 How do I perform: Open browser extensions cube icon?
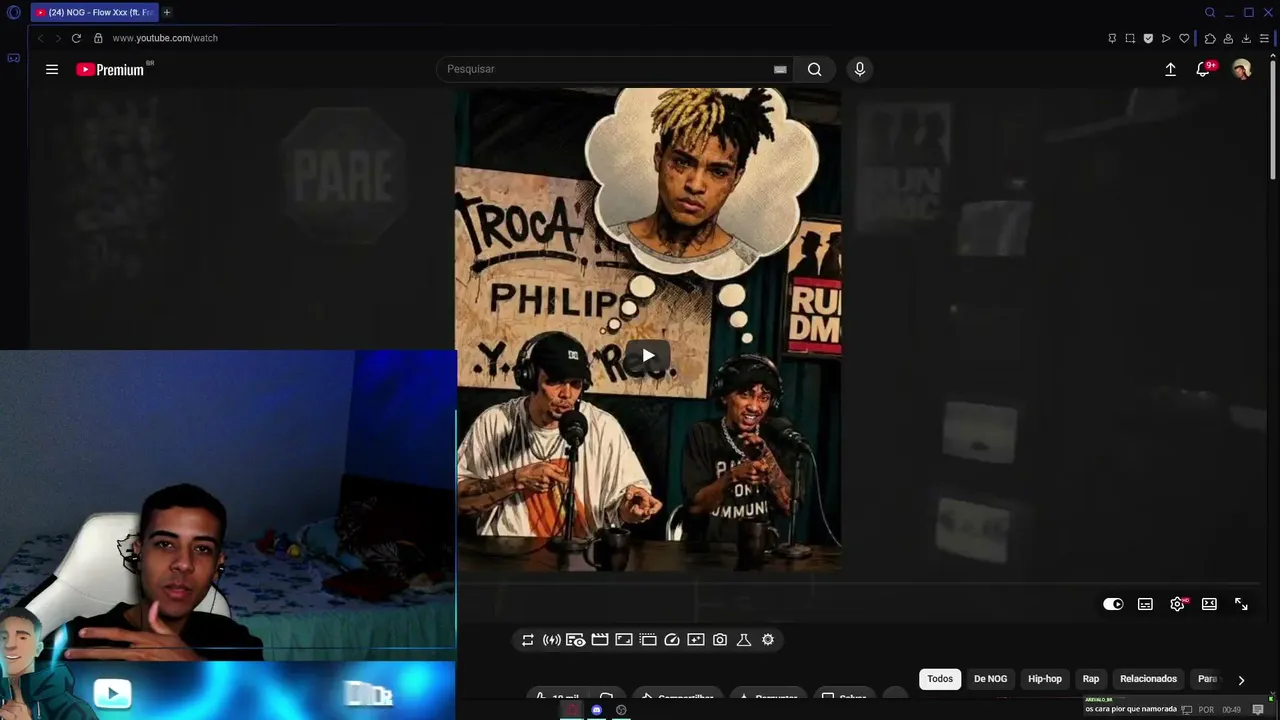tap(1210, 38)
